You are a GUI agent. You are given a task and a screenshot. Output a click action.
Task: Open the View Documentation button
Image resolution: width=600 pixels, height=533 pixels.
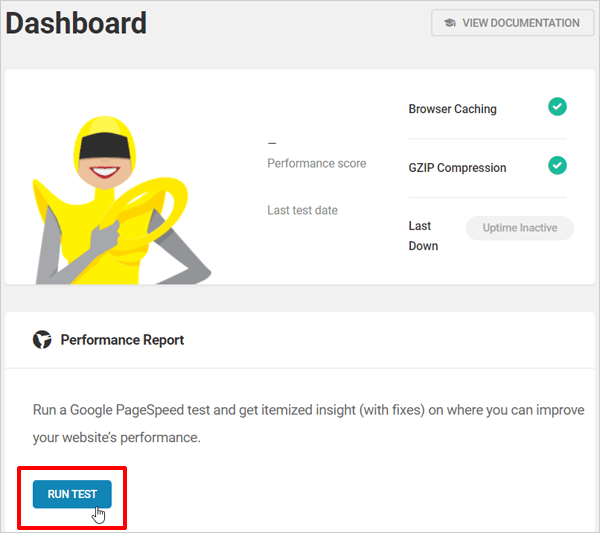click(512, 23)
